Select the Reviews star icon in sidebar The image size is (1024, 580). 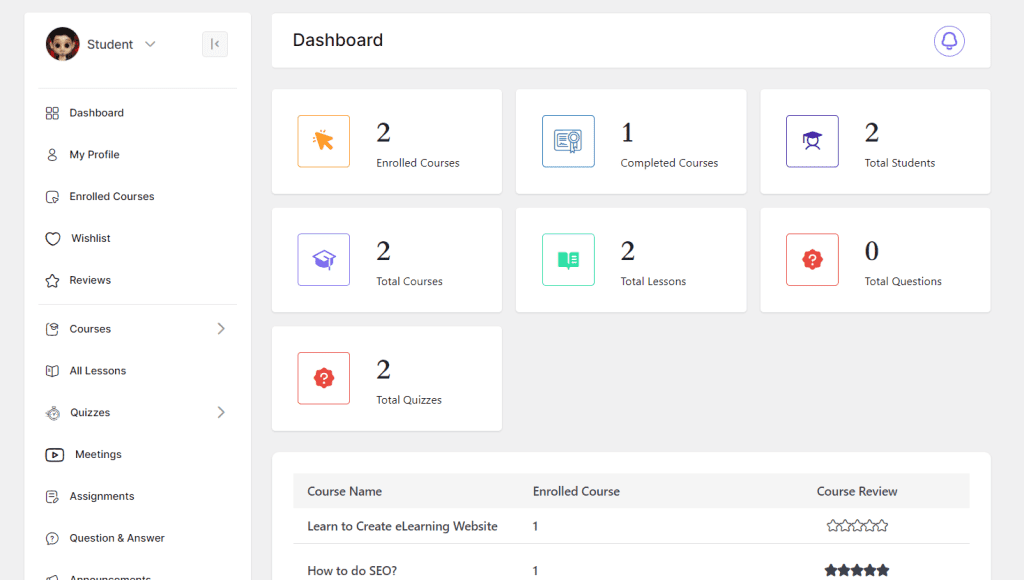(52, 280)
